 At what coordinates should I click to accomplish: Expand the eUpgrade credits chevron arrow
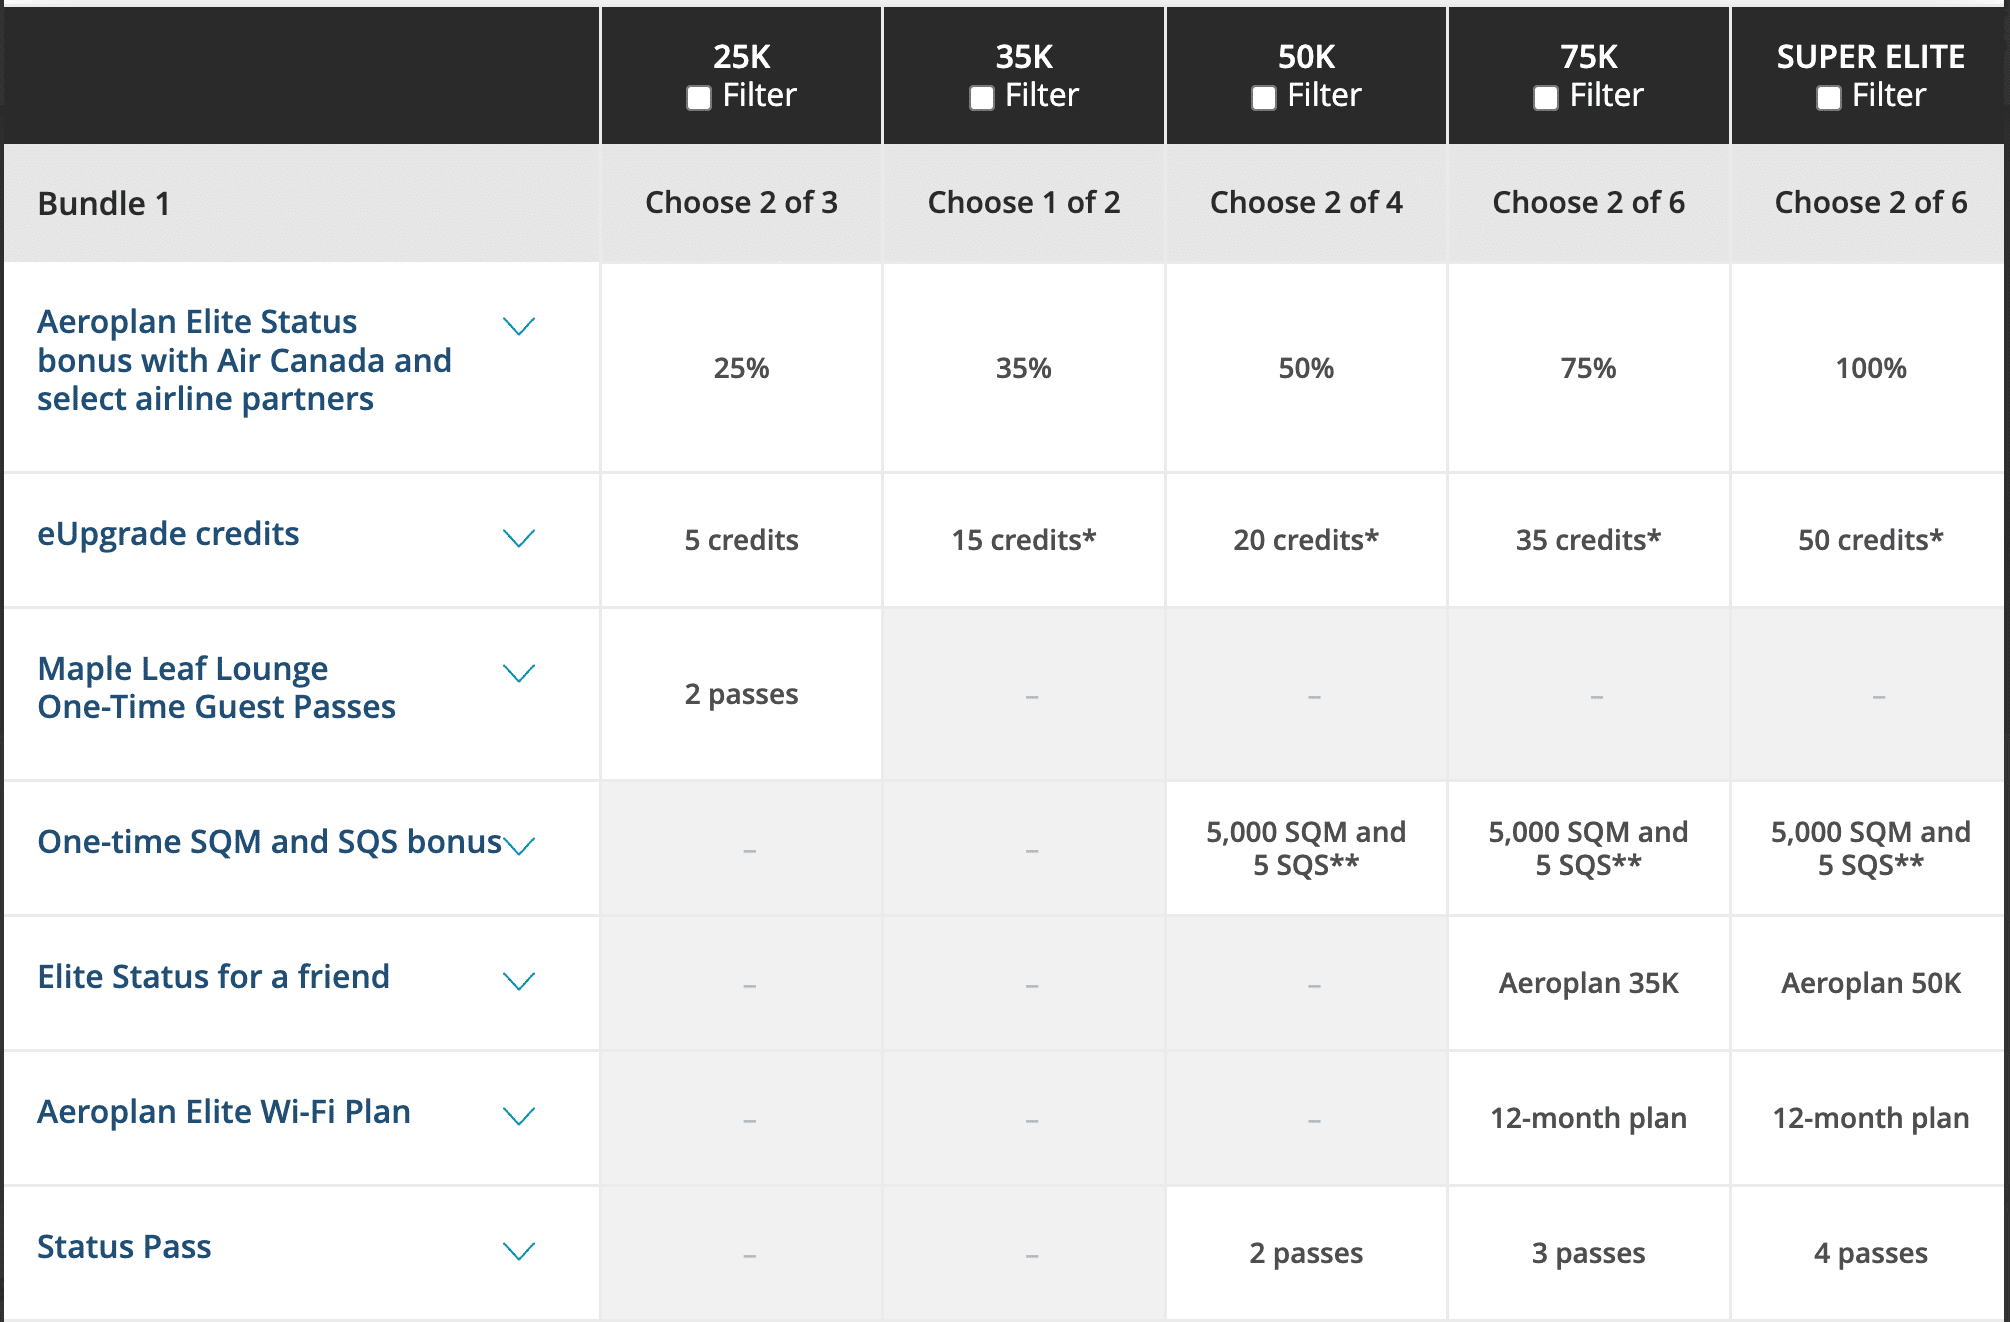tap(519, 538)
